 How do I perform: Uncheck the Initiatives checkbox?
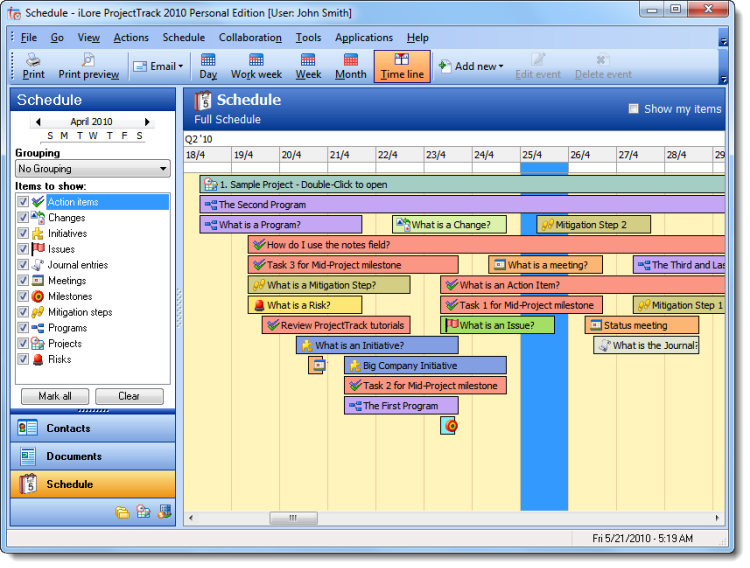tap(23, 234)
